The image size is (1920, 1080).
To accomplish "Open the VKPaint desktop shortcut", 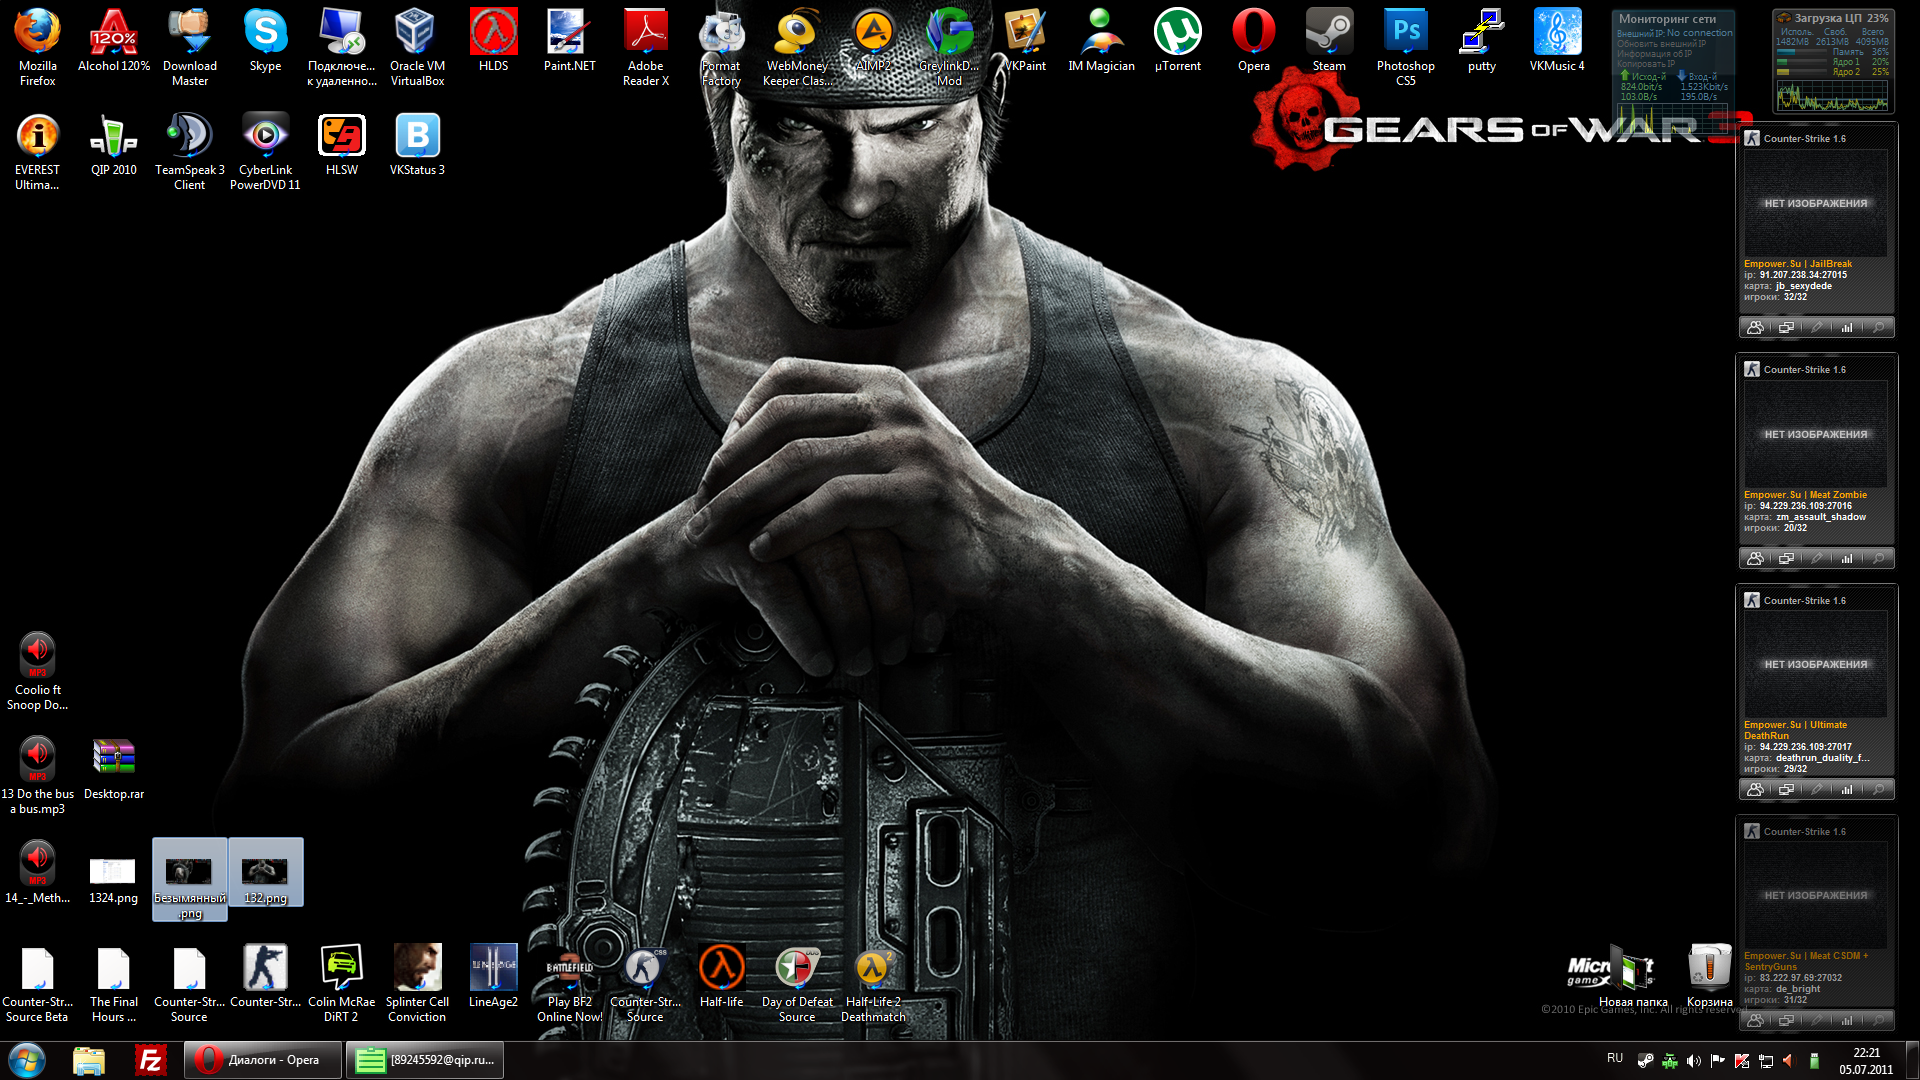I will (x=1025, y=41).
